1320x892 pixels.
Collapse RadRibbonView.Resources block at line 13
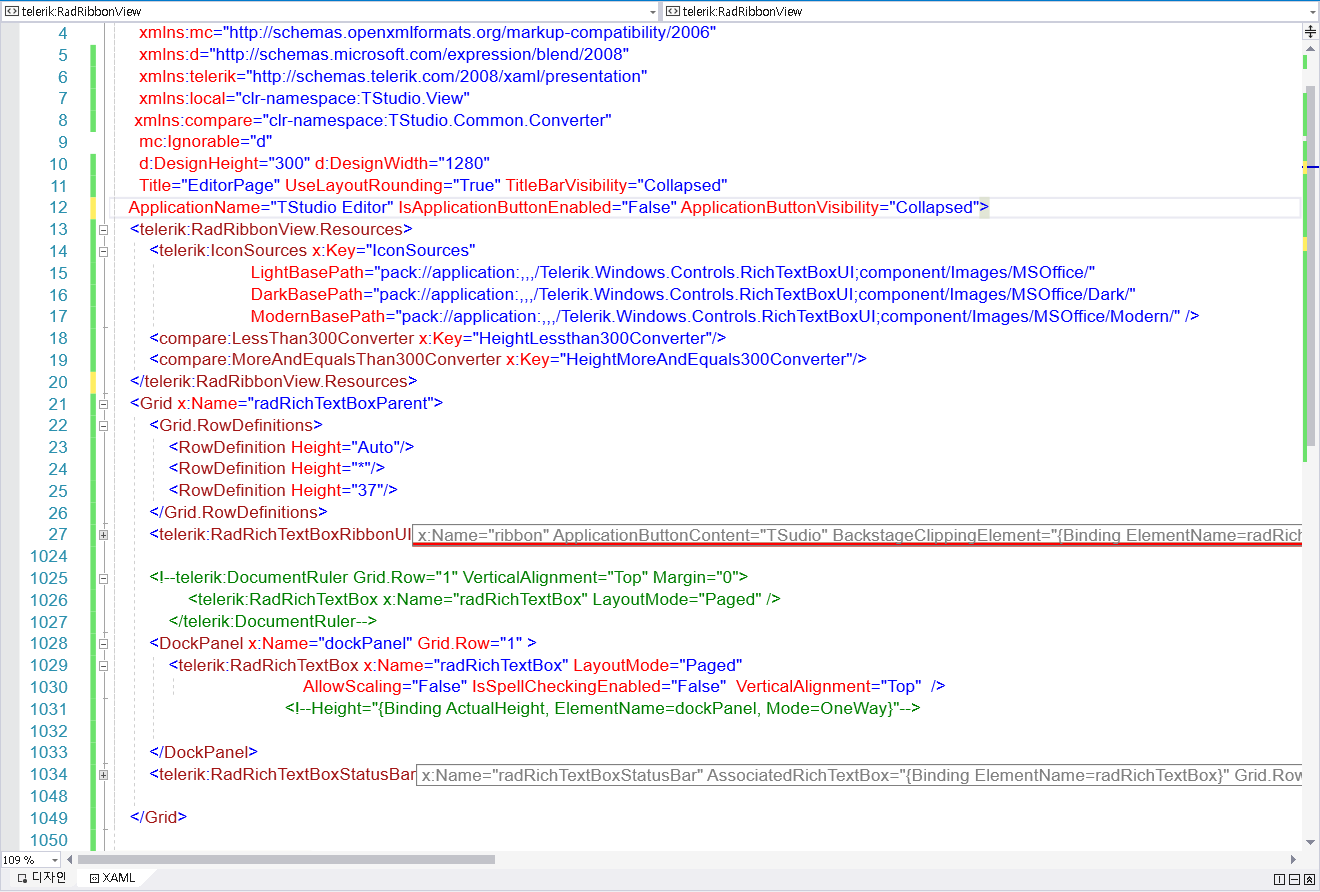click(104, 229)
